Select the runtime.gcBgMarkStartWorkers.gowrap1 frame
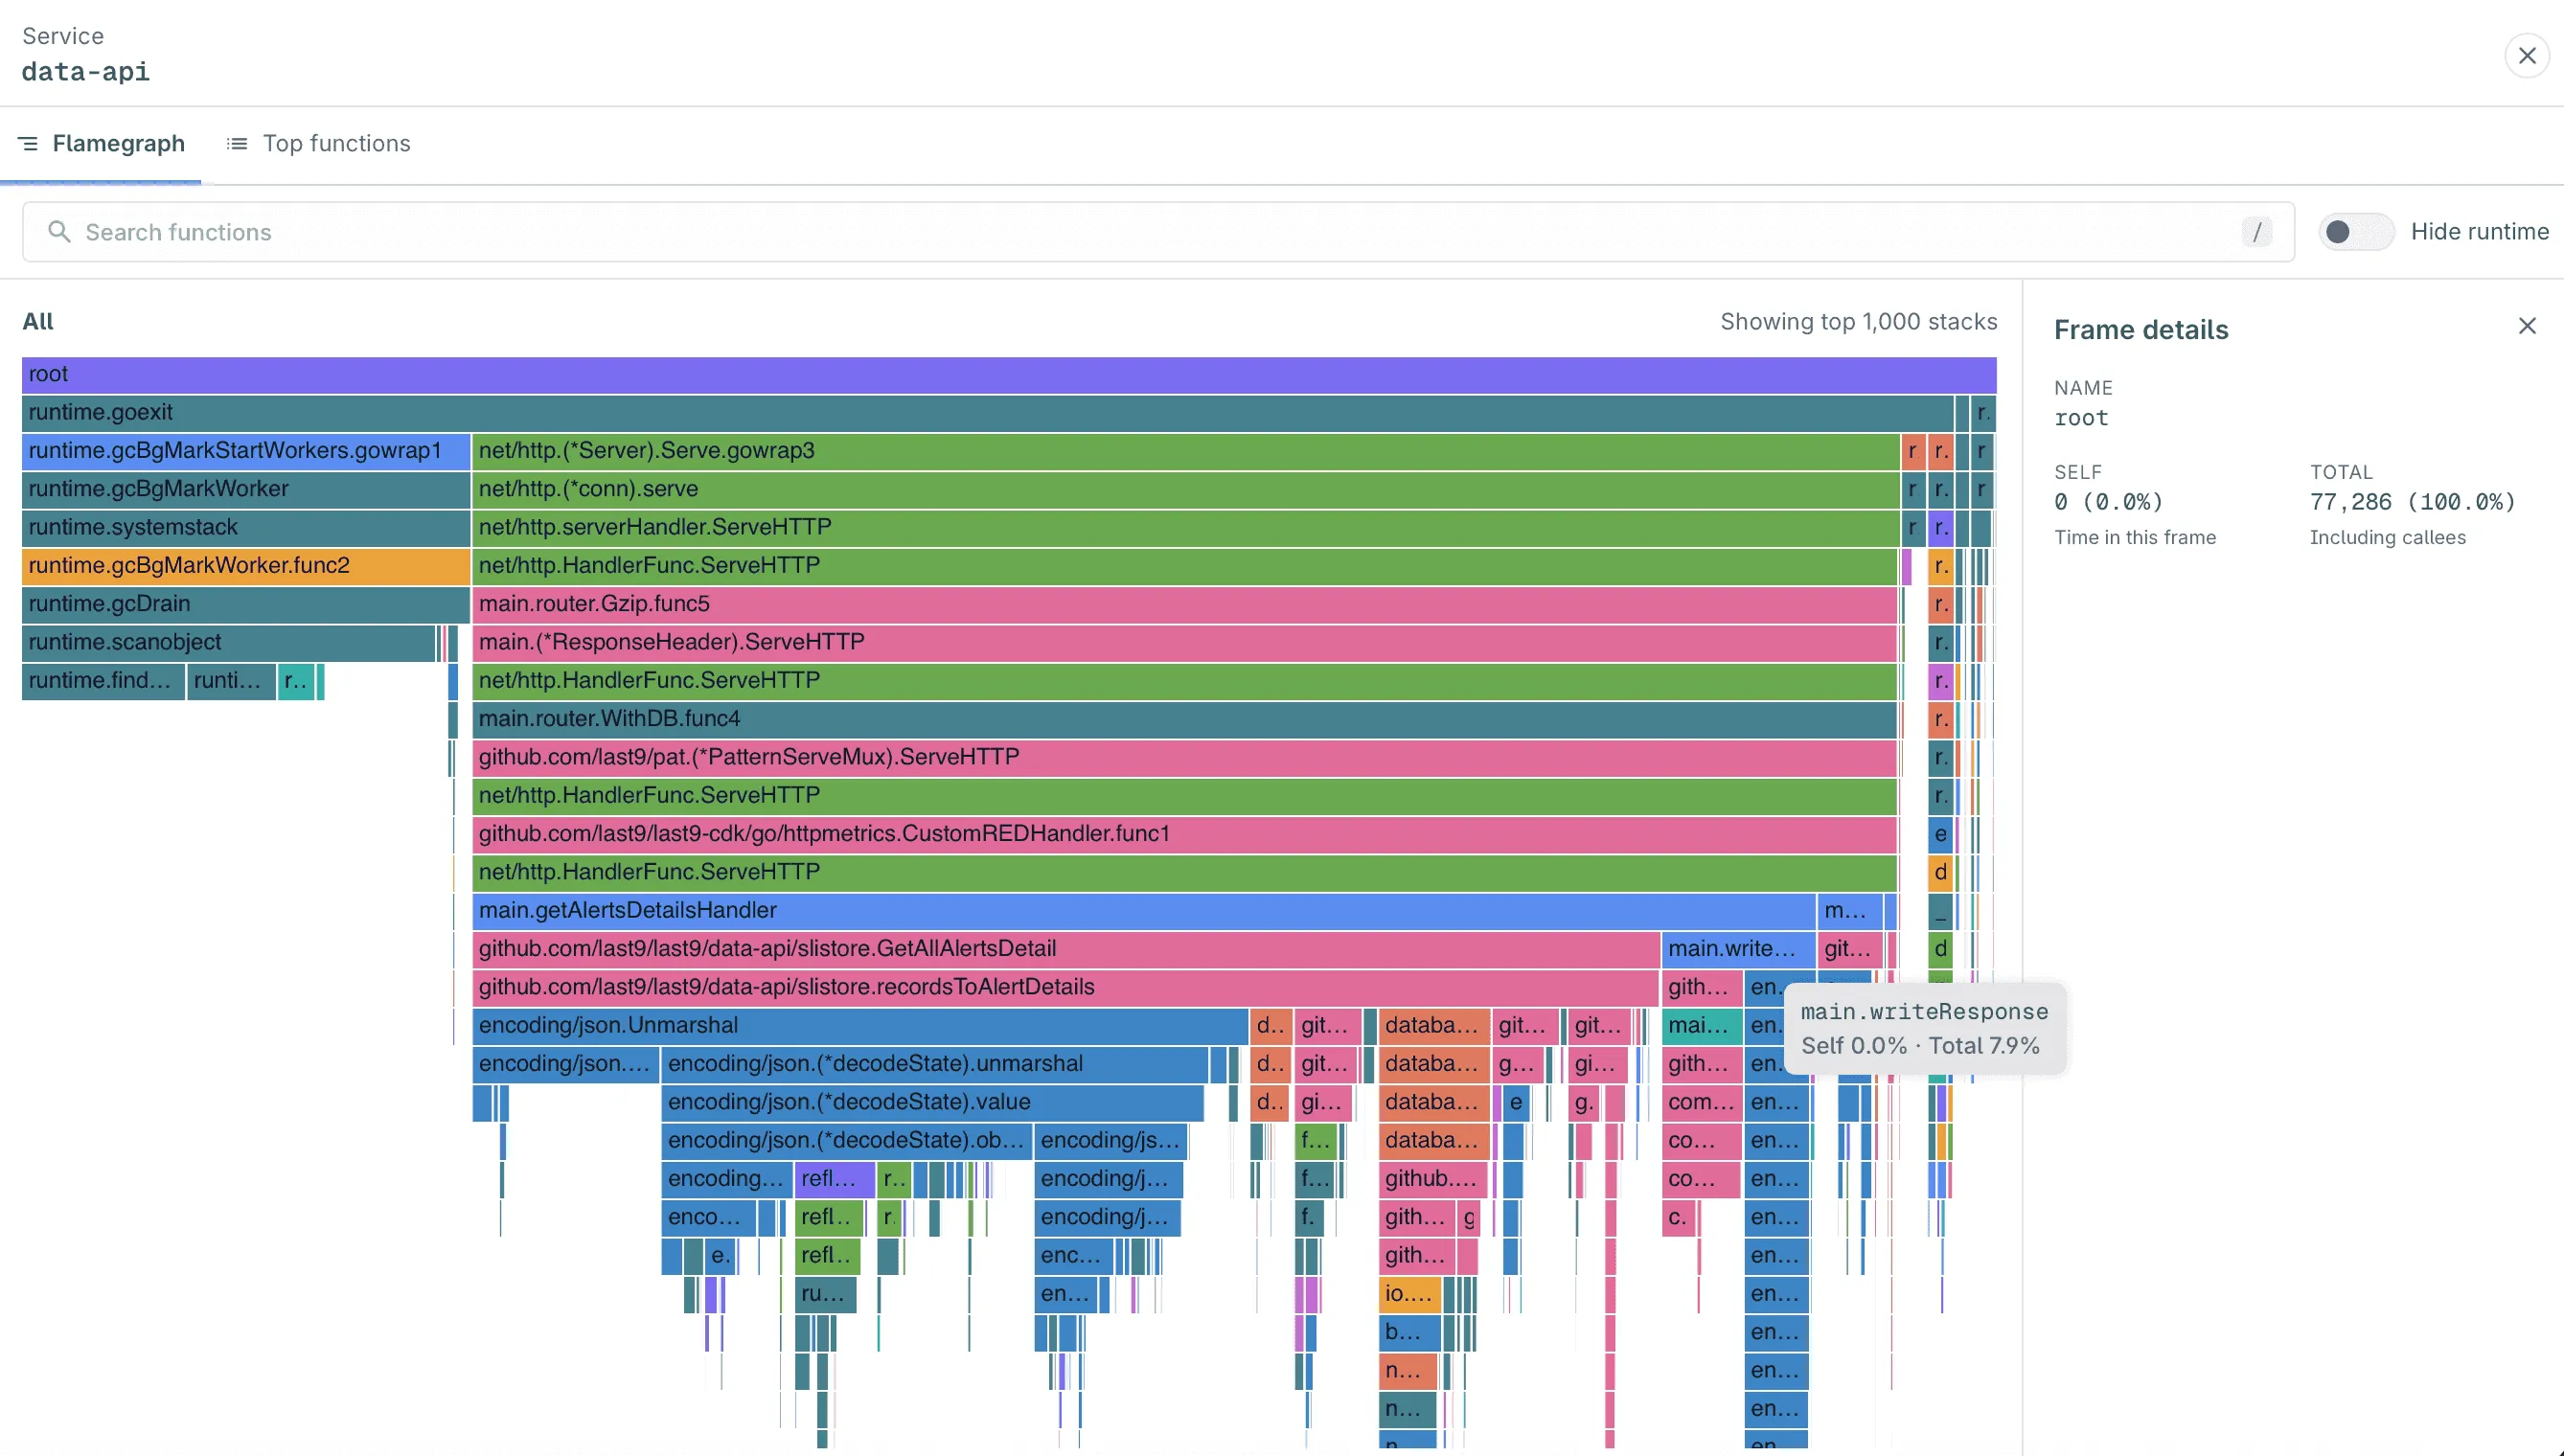 click(x=246, y=451)
